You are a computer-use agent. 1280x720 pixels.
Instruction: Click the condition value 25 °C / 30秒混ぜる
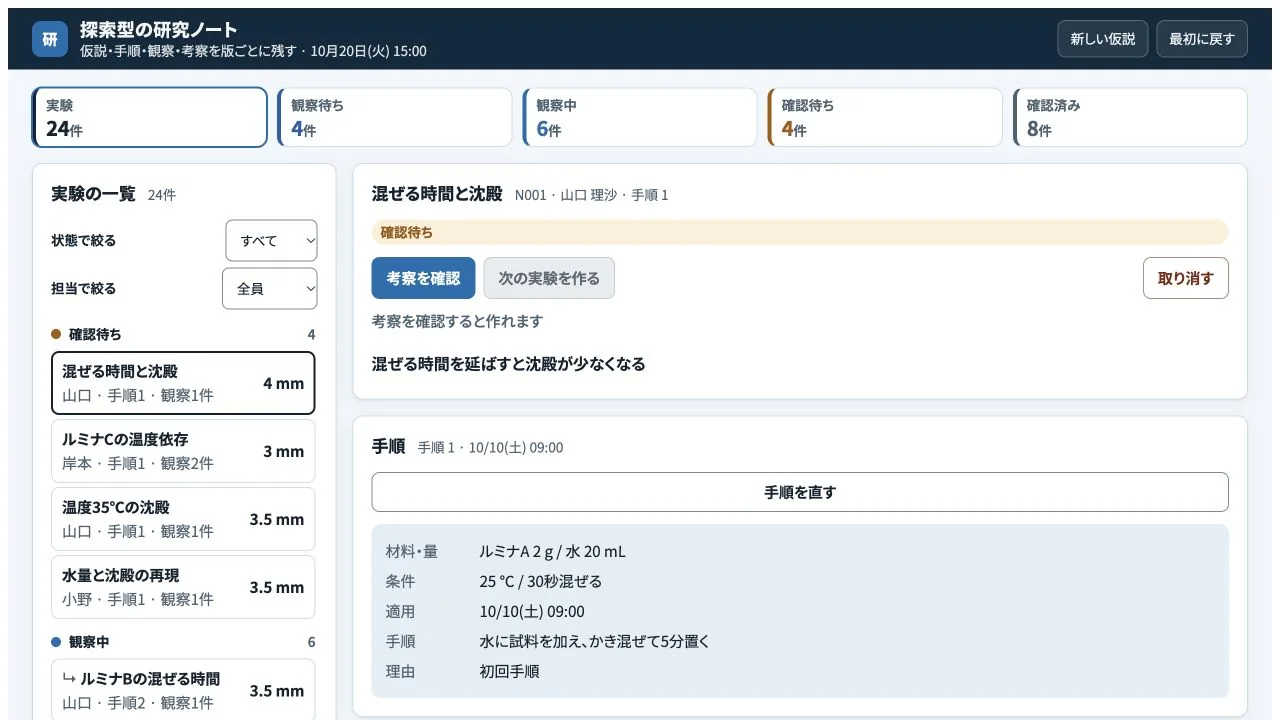point(541,581)
